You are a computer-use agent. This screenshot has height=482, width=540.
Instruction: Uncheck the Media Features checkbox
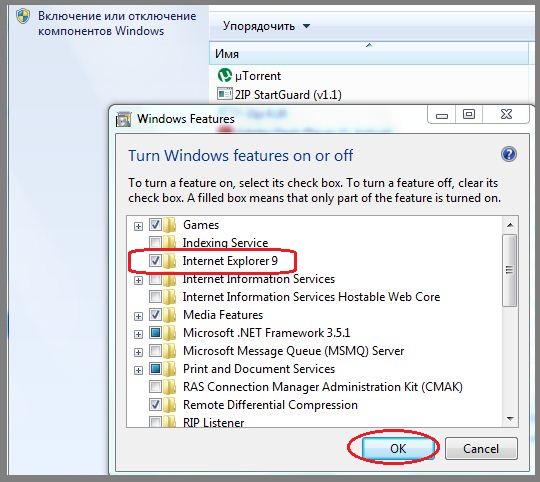(155, 315)
